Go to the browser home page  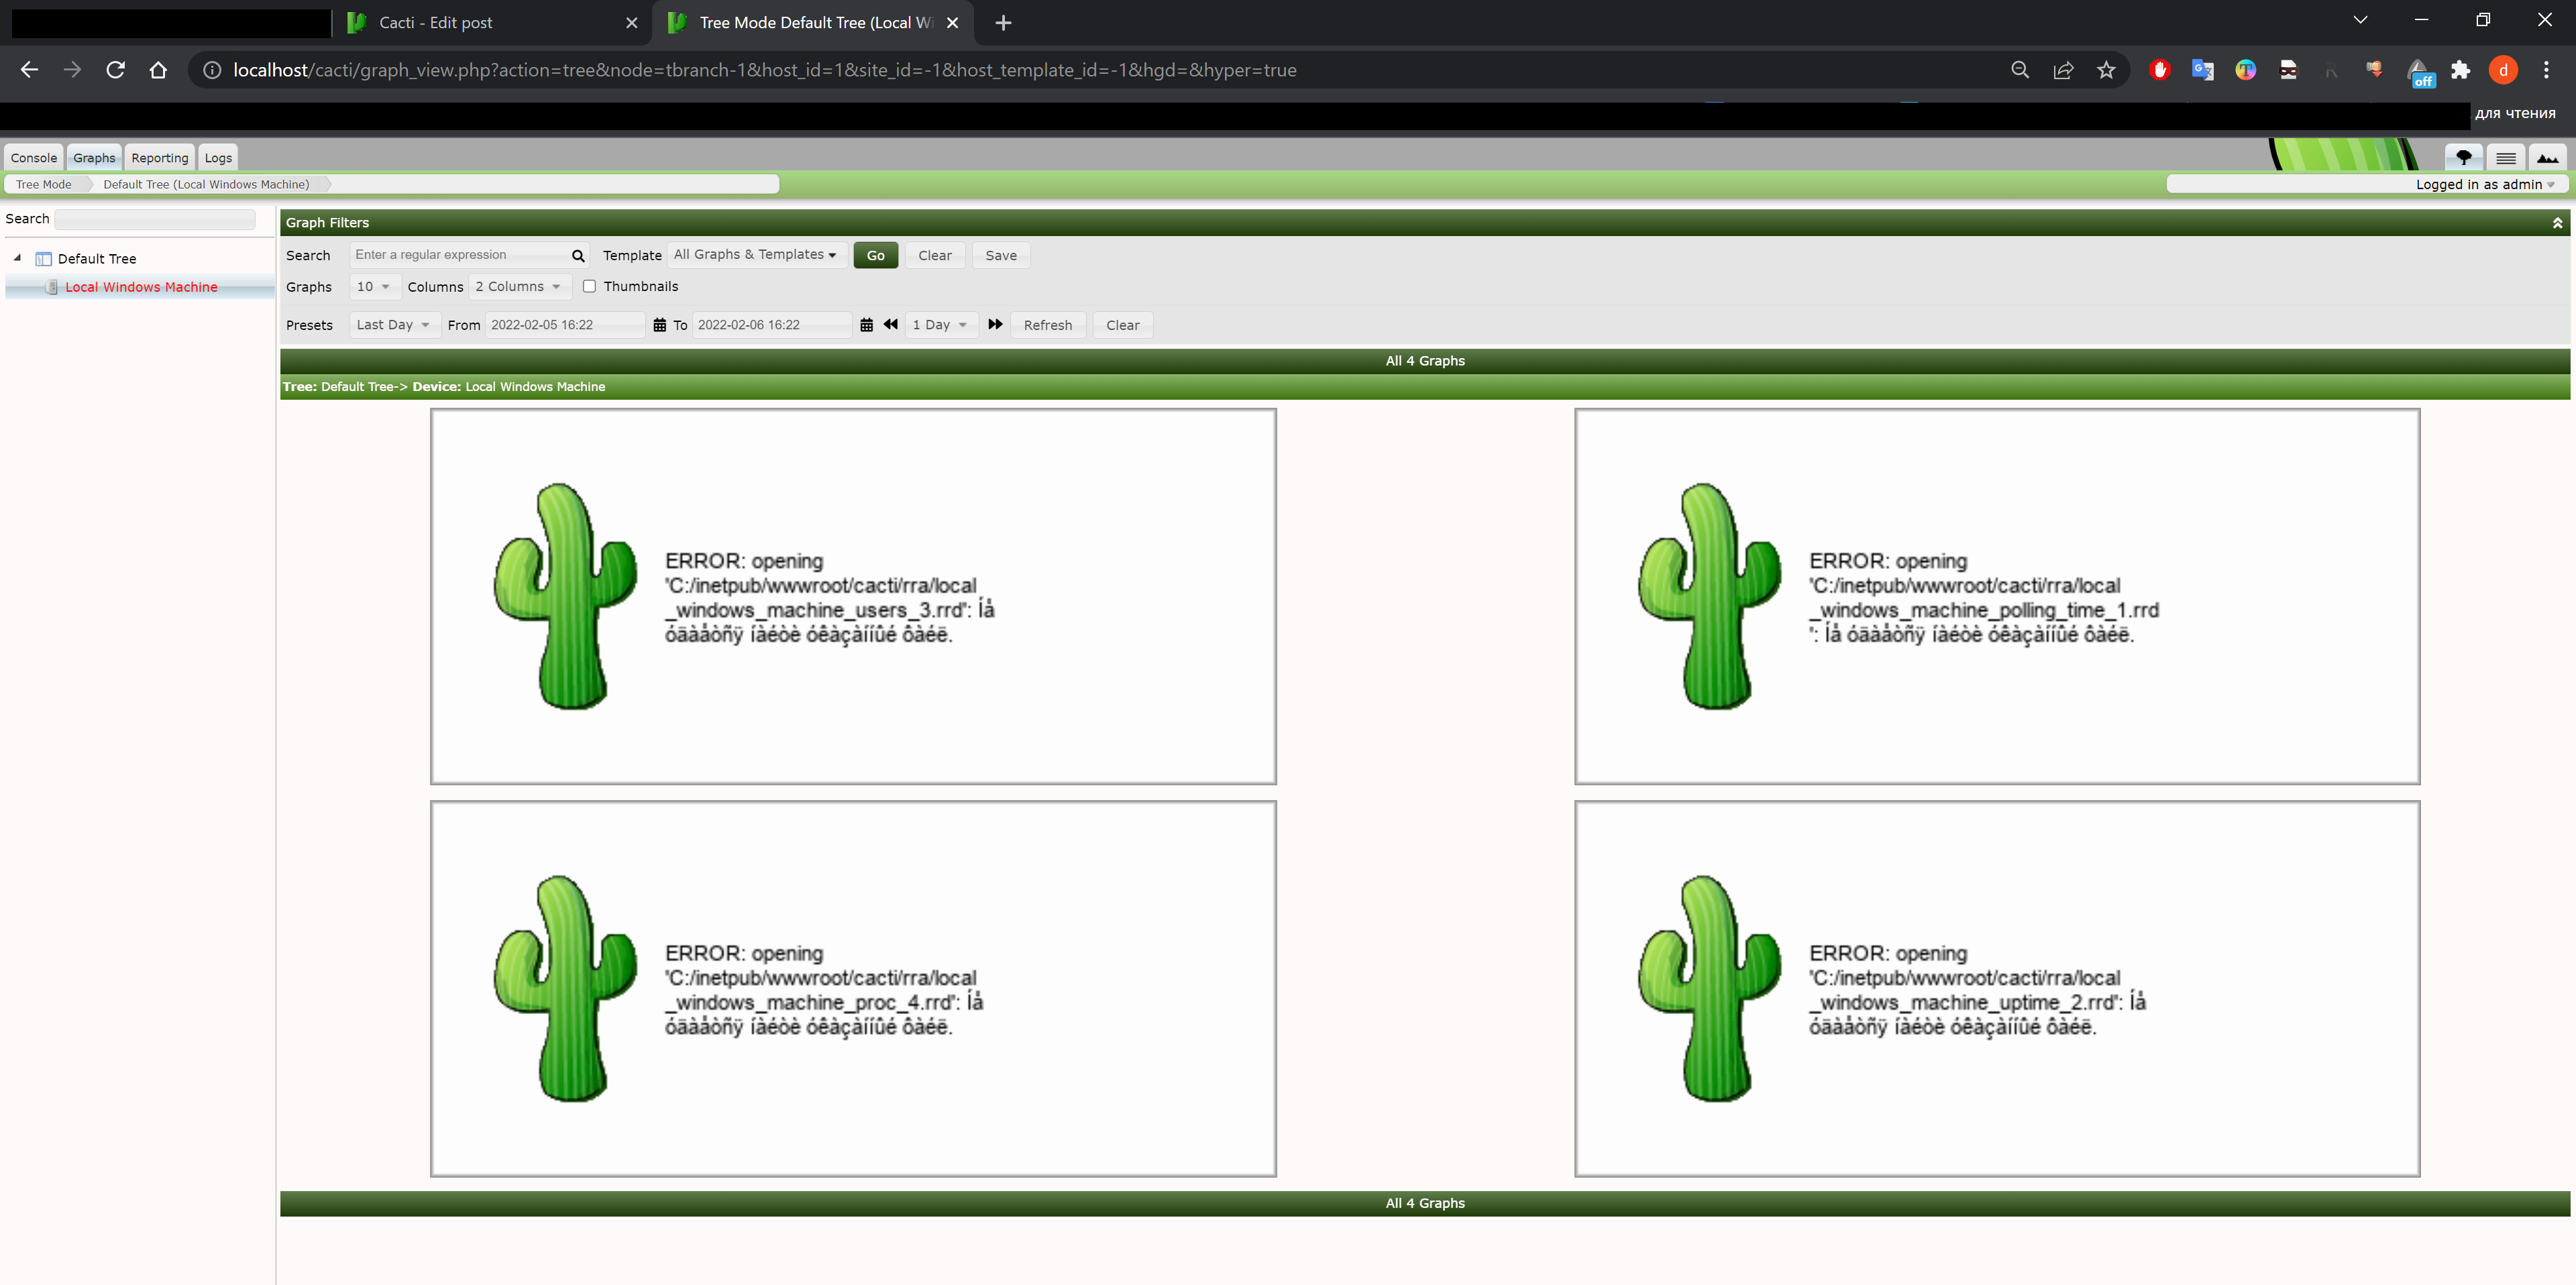point(158,70)
